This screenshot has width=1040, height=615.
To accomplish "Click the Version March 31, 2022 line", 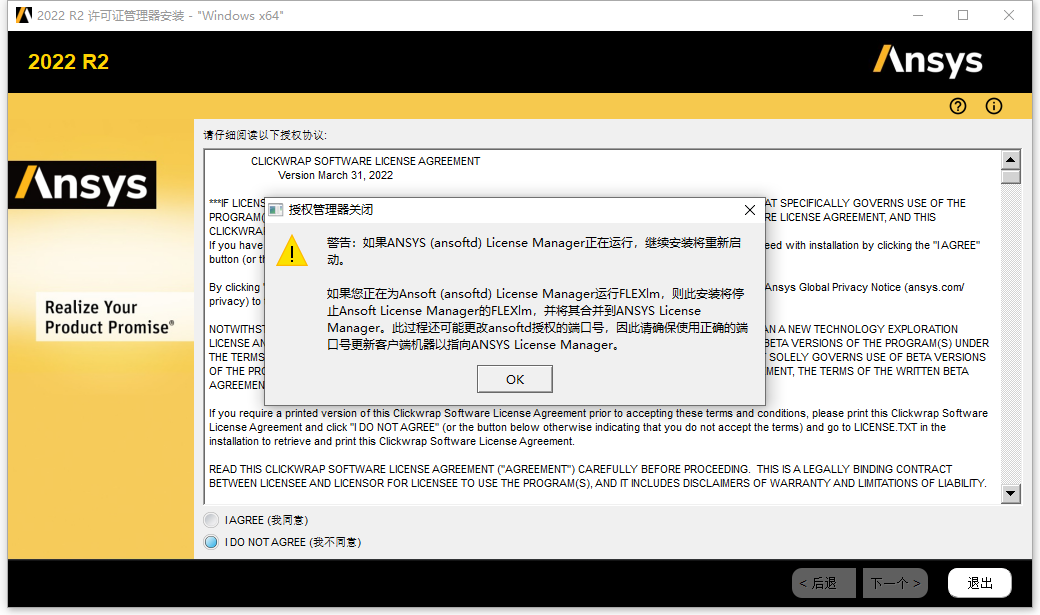I will (x=335, y=175).
